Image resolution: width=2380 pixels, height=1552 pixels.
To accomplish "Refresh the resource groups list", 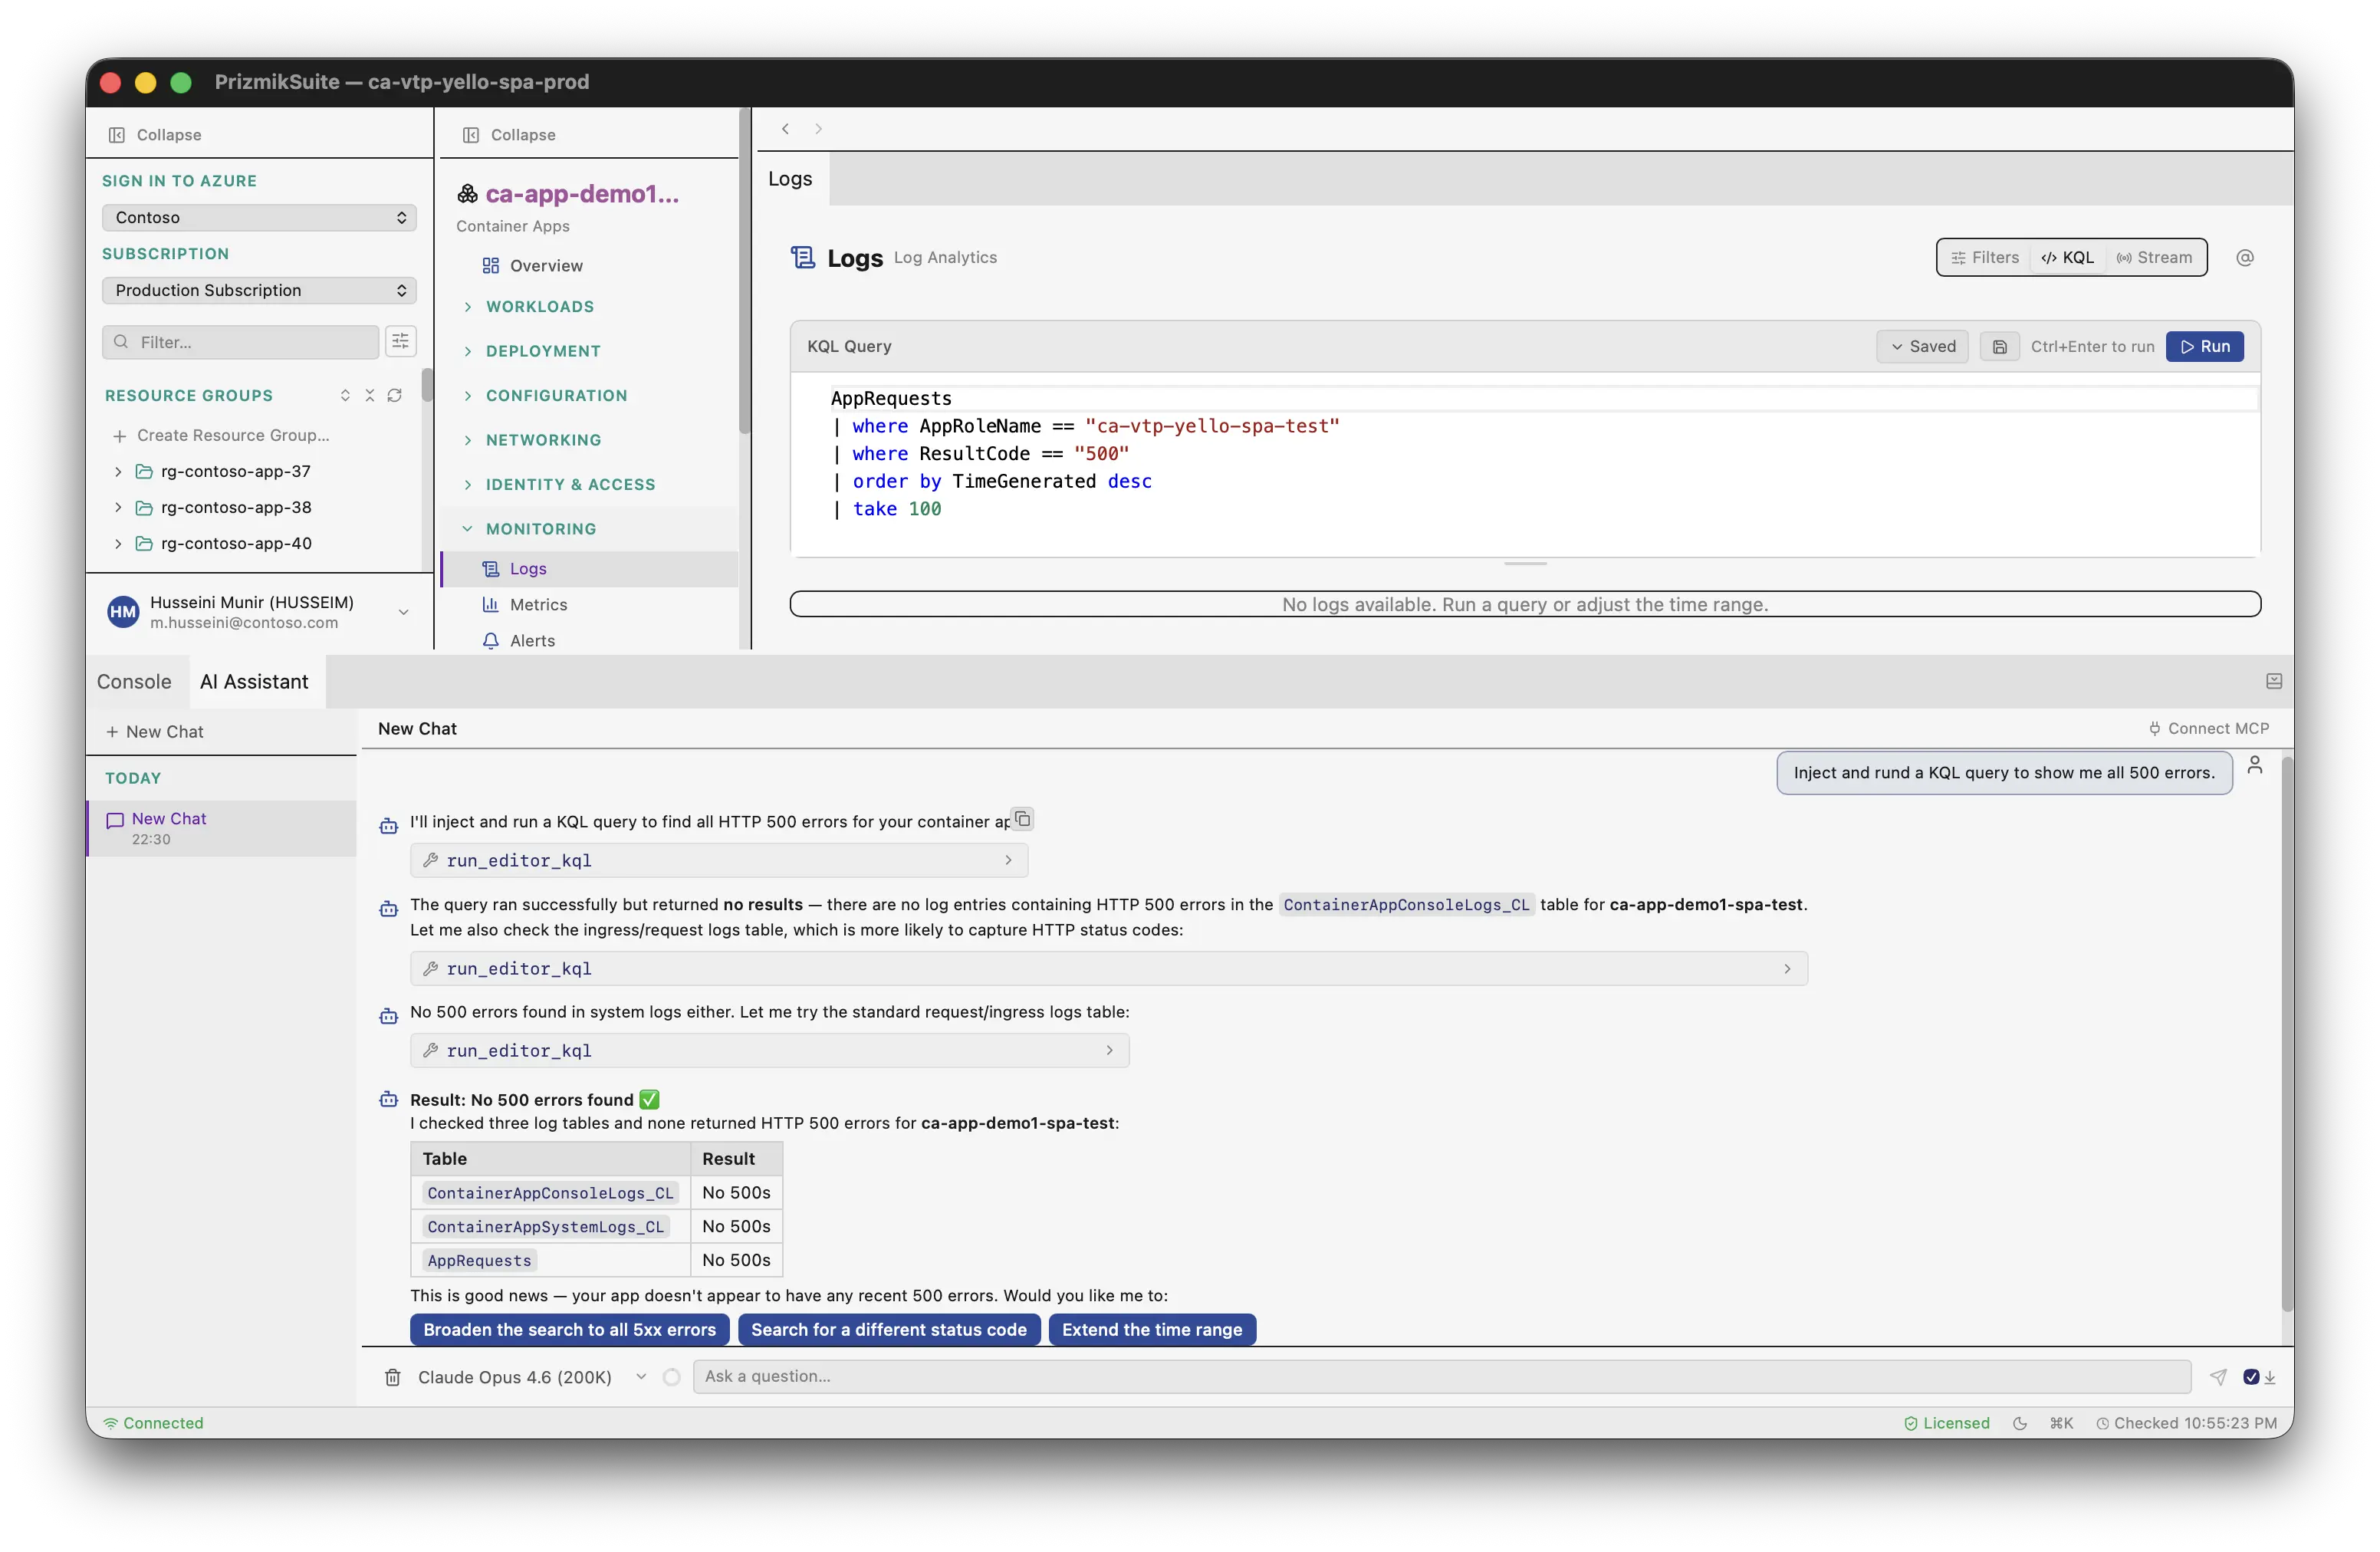I will click(395, 395).
